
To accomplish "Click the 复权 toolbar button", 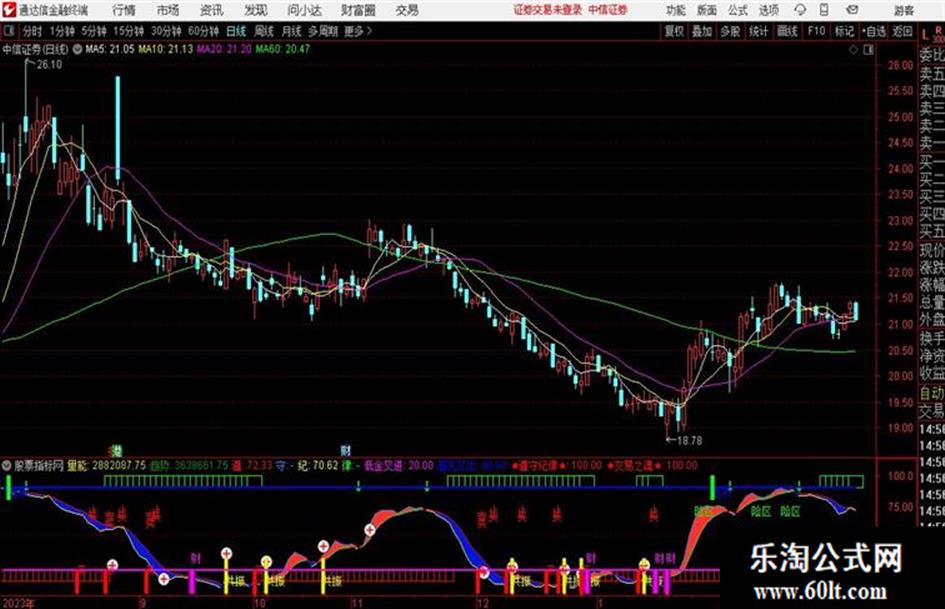I will point(674,31).
